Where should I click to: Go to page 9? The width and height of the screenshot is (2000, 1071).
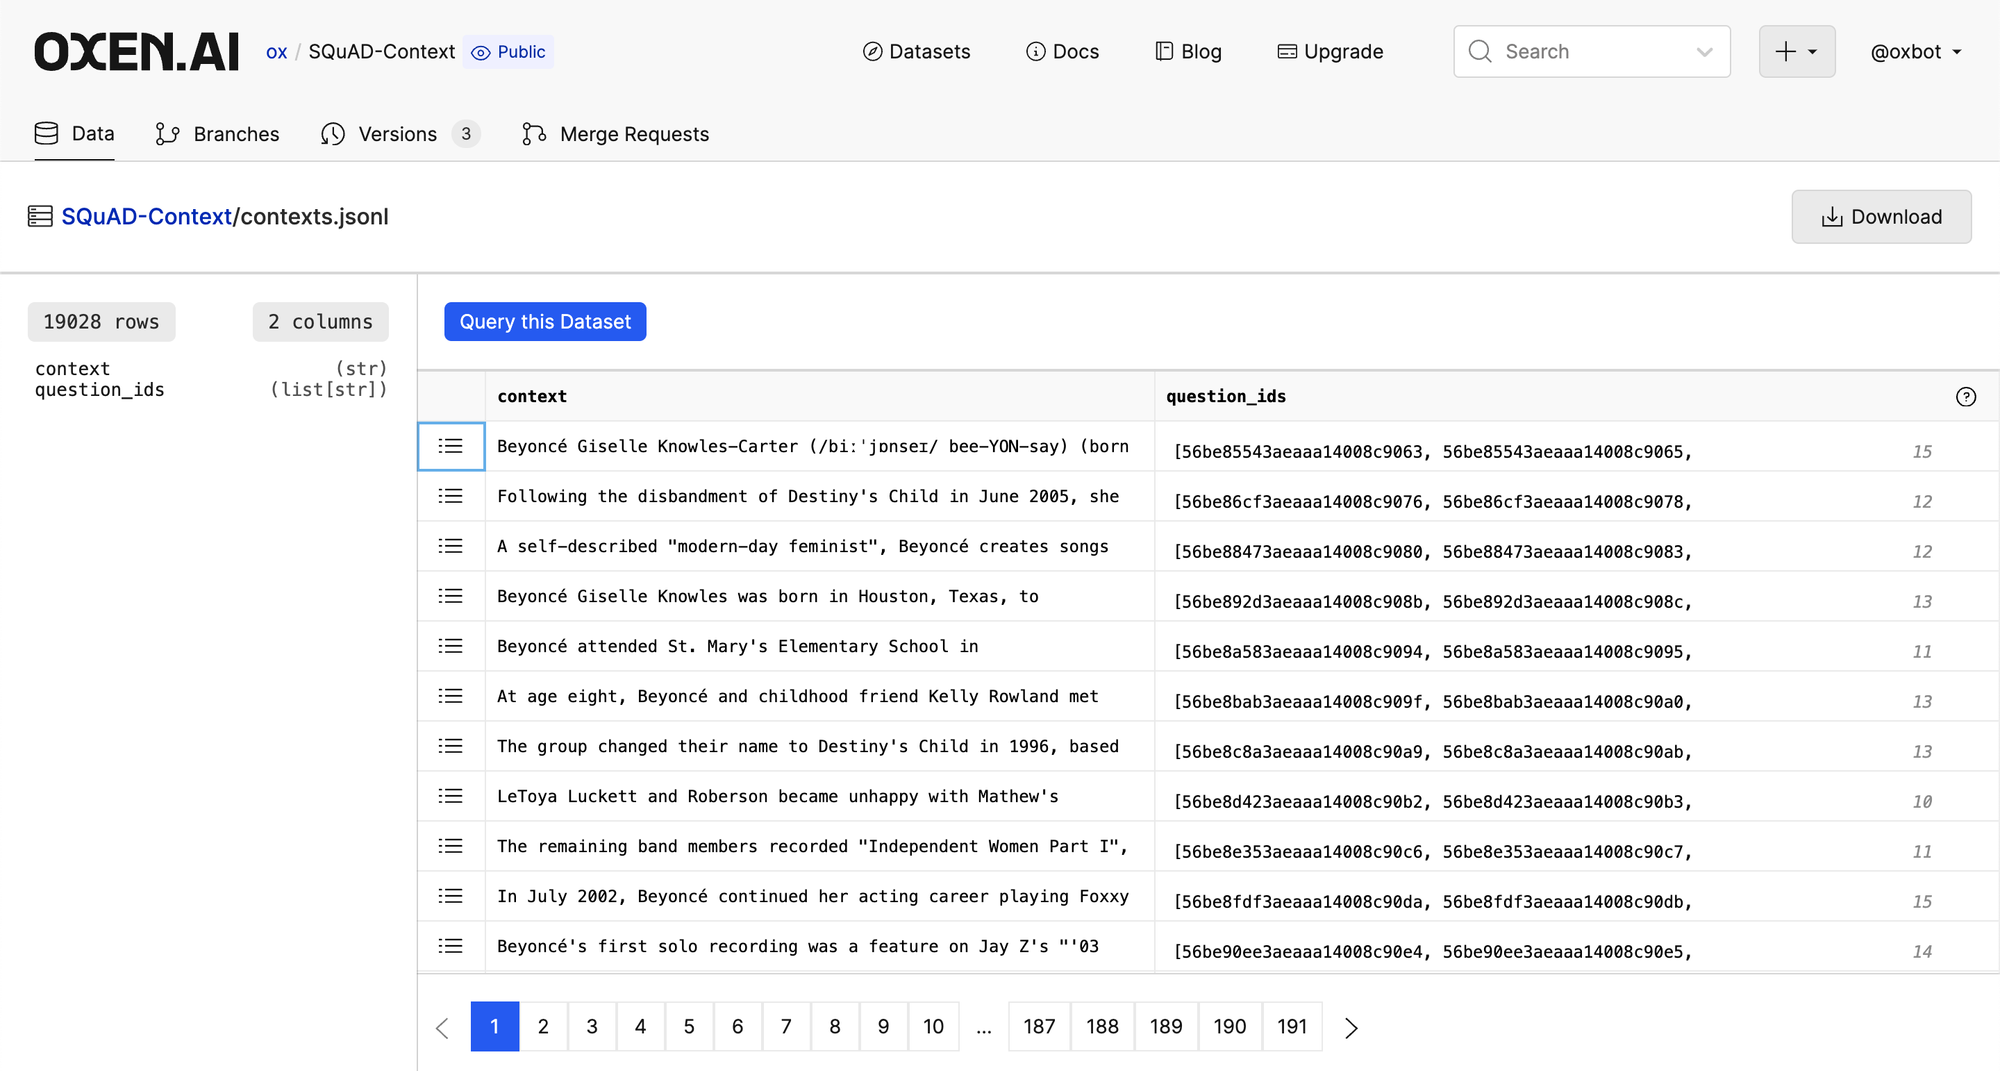click(x=883, y=1027)
